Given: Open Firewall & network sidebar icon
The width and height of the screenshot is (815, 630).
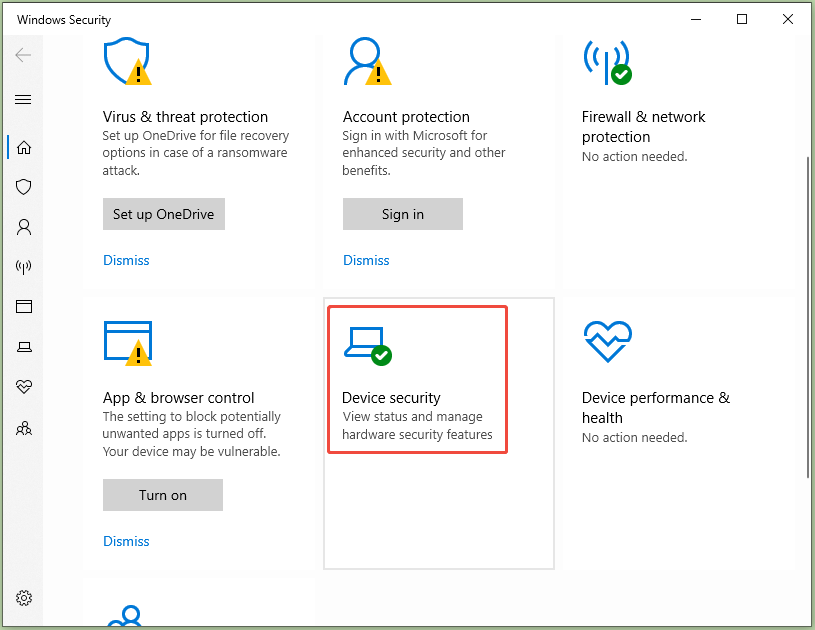Looking at the screenshot, I should (24, 267).
